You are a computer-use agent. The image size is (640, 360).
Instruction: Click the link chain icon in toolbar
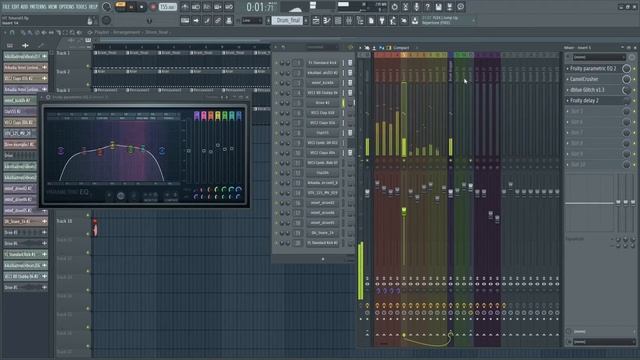[x=218, y=20]
